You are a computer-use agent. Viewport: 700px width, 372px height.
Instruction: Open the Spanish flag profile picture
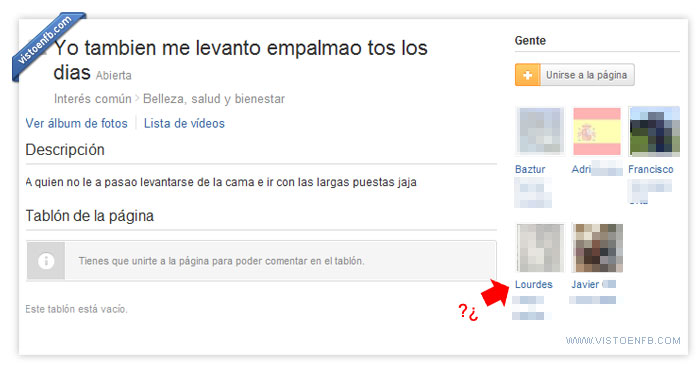(597, 131)
